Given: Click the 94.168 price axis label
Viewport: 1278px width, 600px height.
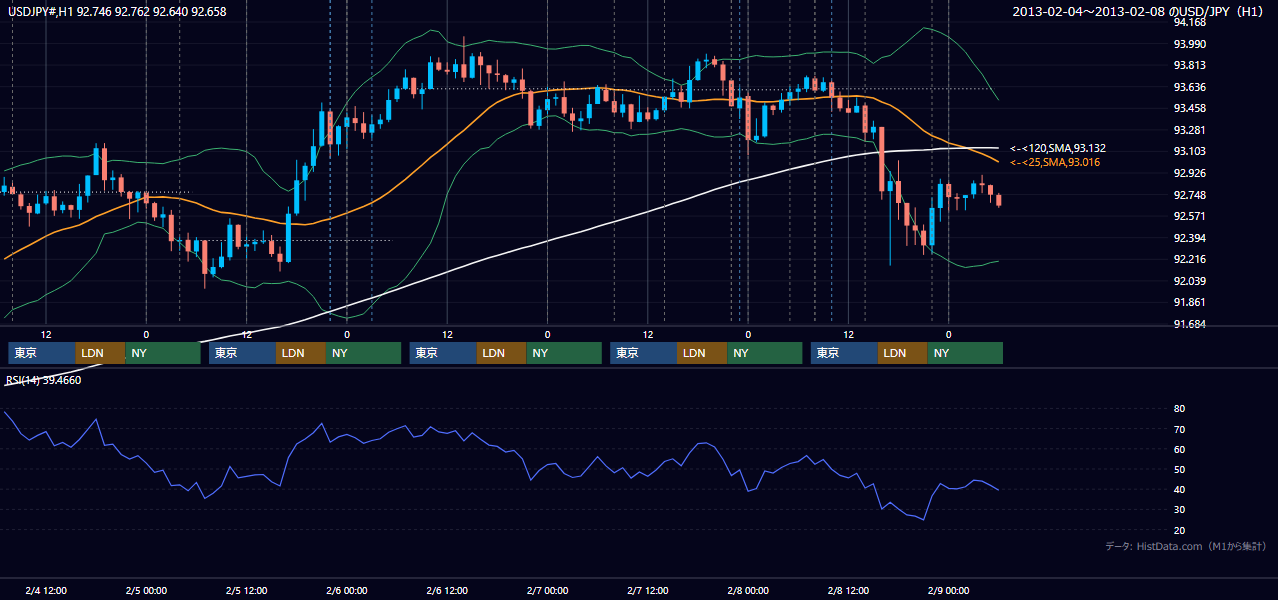Looking at the screenshot, I should pos(1189,22).
